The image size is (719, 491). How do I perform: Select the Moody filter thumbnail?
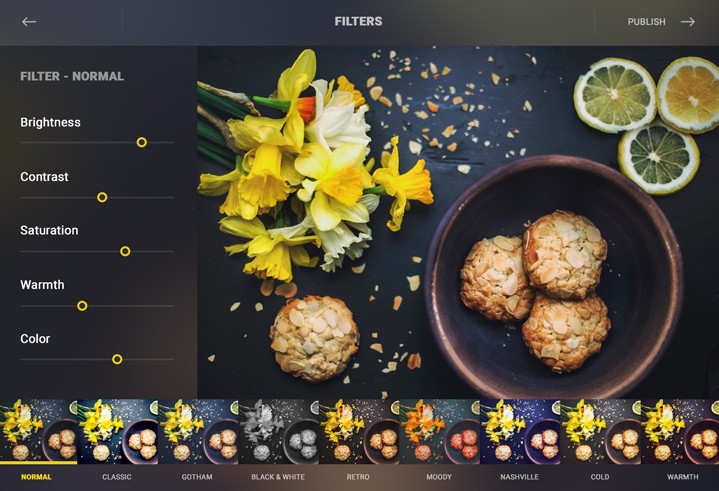440,431
